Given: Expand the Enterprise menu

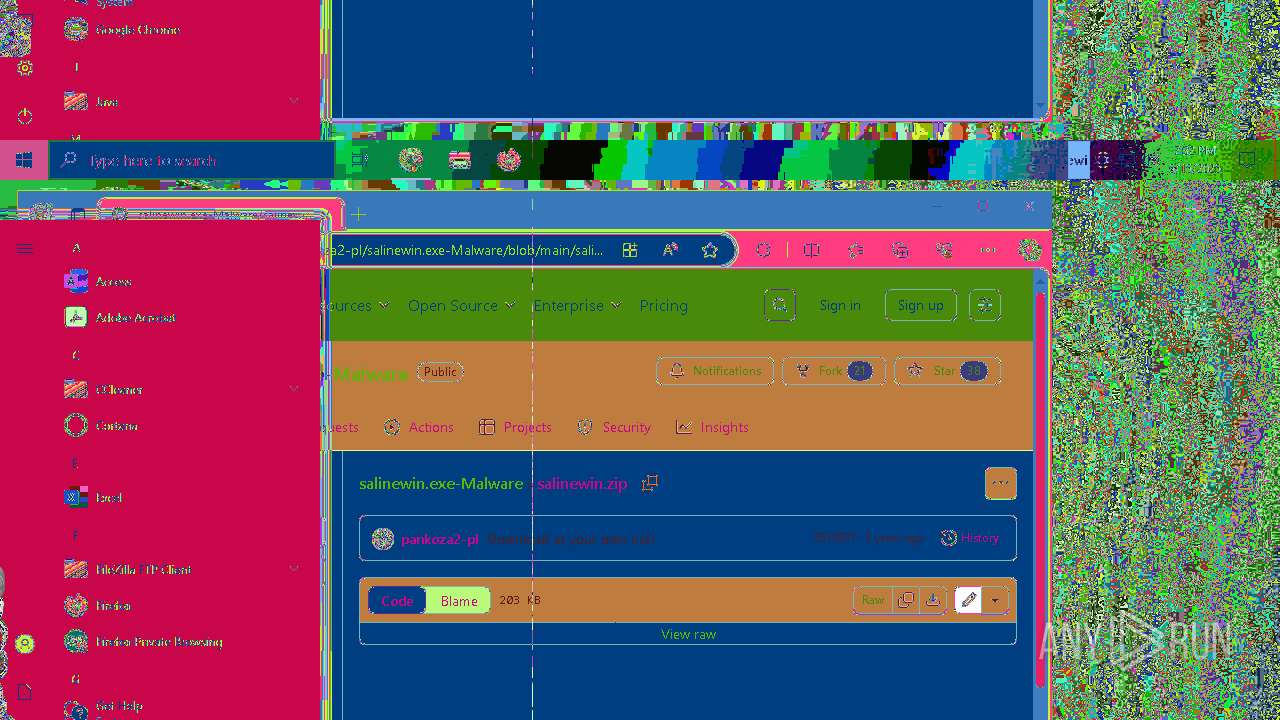Looking at the screenshot, I should (576, 306).
